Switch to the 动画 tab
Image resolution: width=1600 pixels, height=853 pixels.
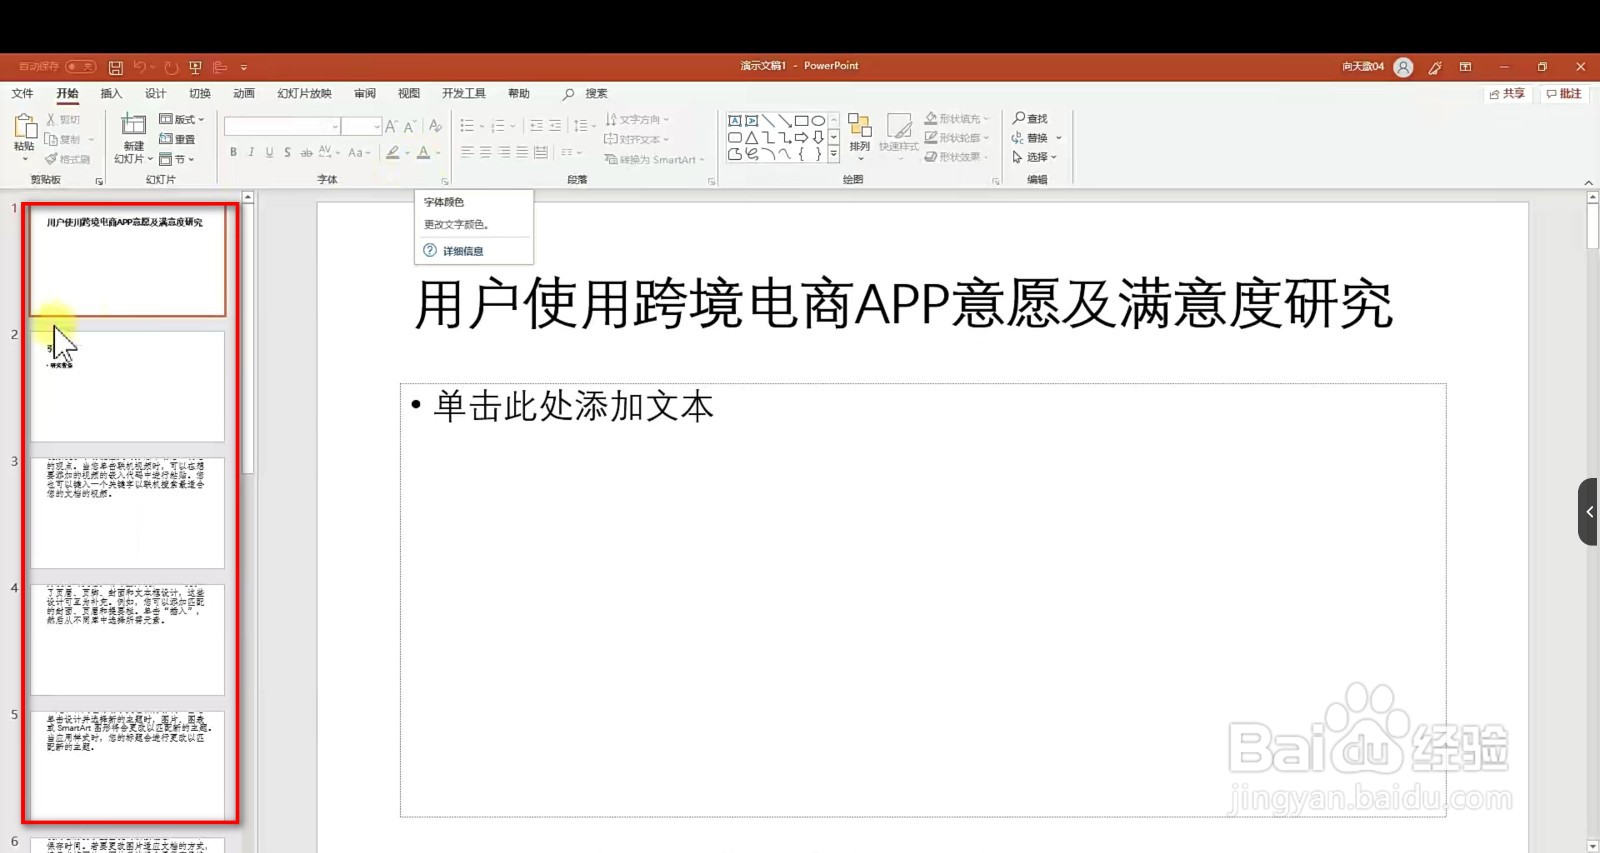pos(244,93)
